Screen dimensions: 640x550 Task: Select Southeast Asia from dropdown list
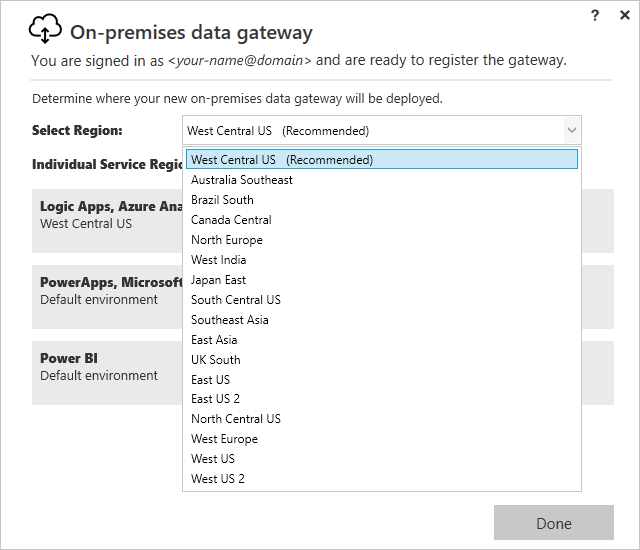tap(230, 320)
